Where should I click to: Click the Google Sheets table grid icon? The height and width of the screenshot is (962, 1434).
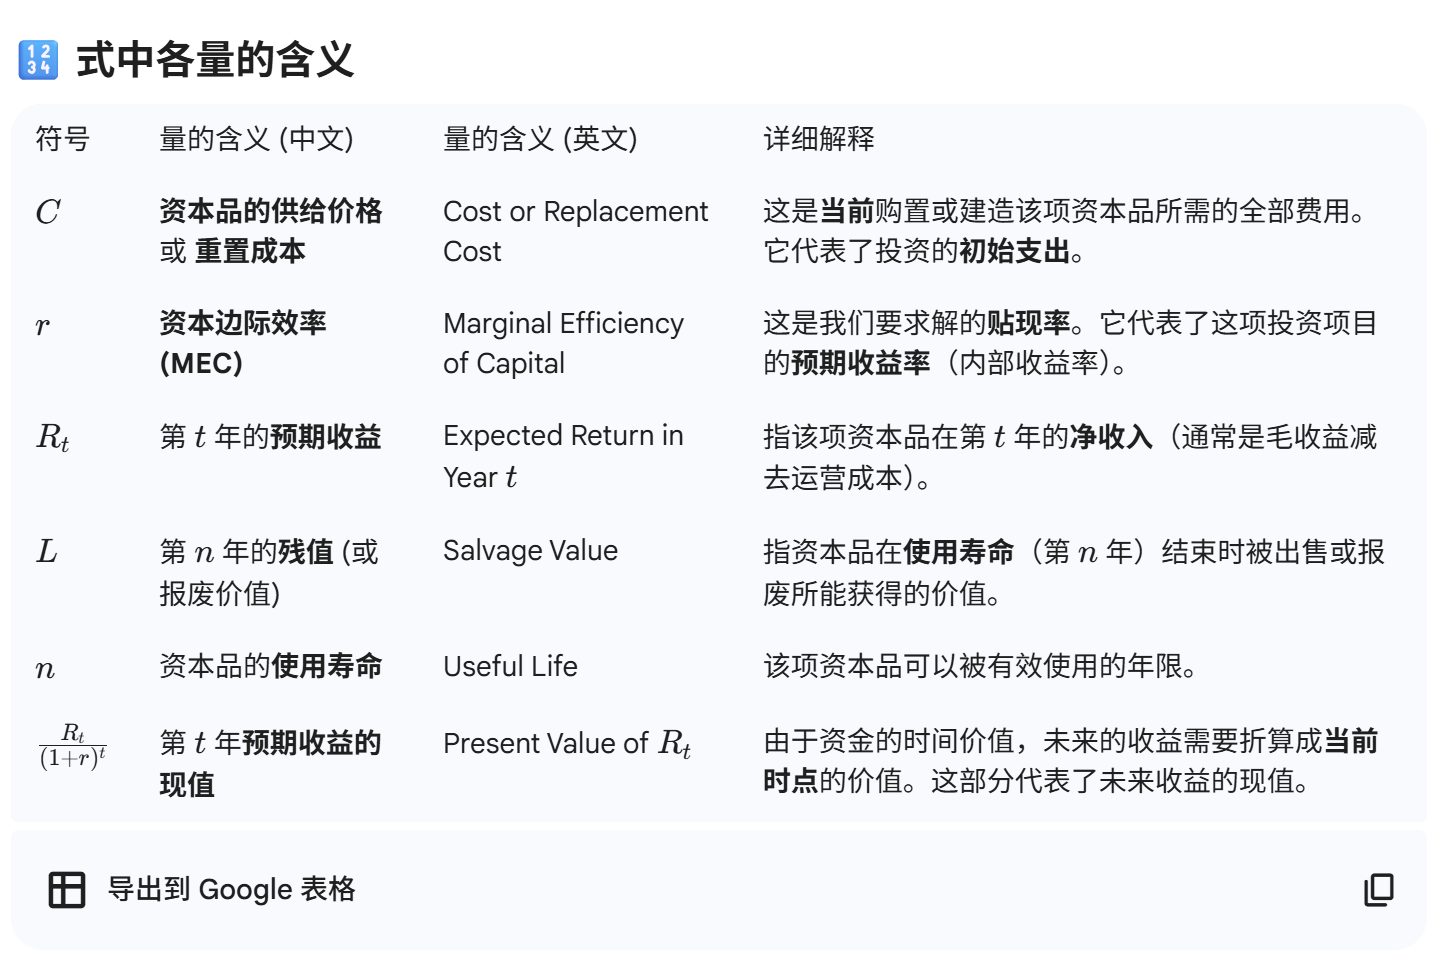click(x=67, y=889)
